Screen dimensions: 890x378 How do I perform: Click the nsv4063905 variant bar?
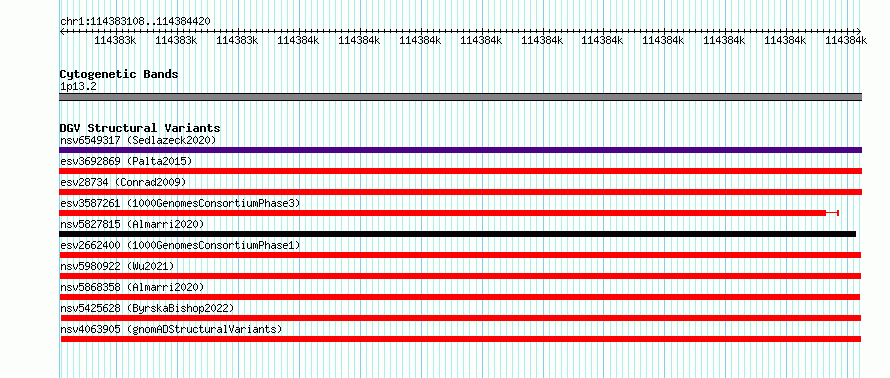coord(460,339)
